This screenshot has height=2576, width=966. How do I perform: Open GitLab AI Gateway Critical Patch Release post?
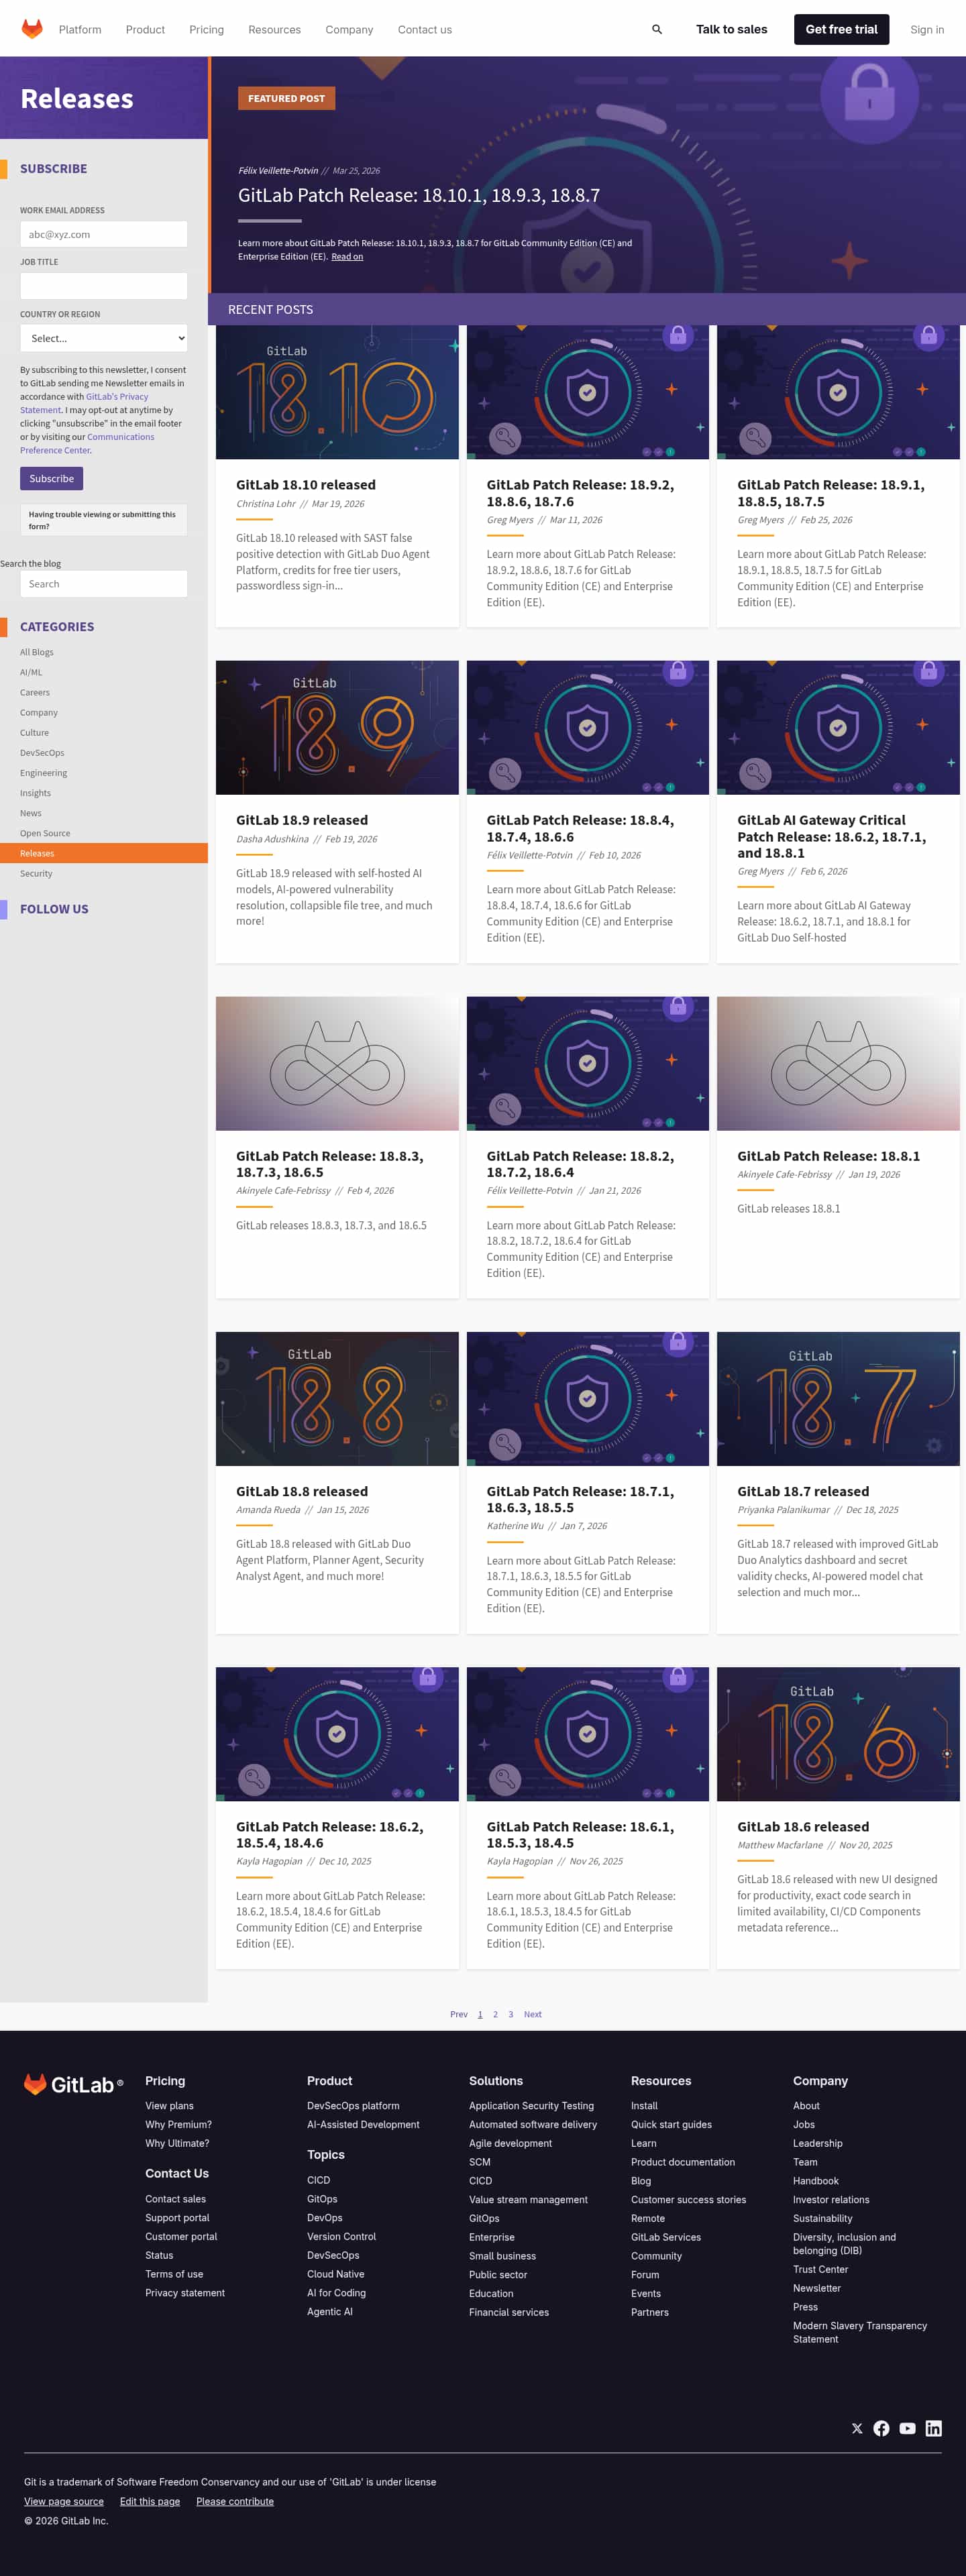tap(832, 836)
